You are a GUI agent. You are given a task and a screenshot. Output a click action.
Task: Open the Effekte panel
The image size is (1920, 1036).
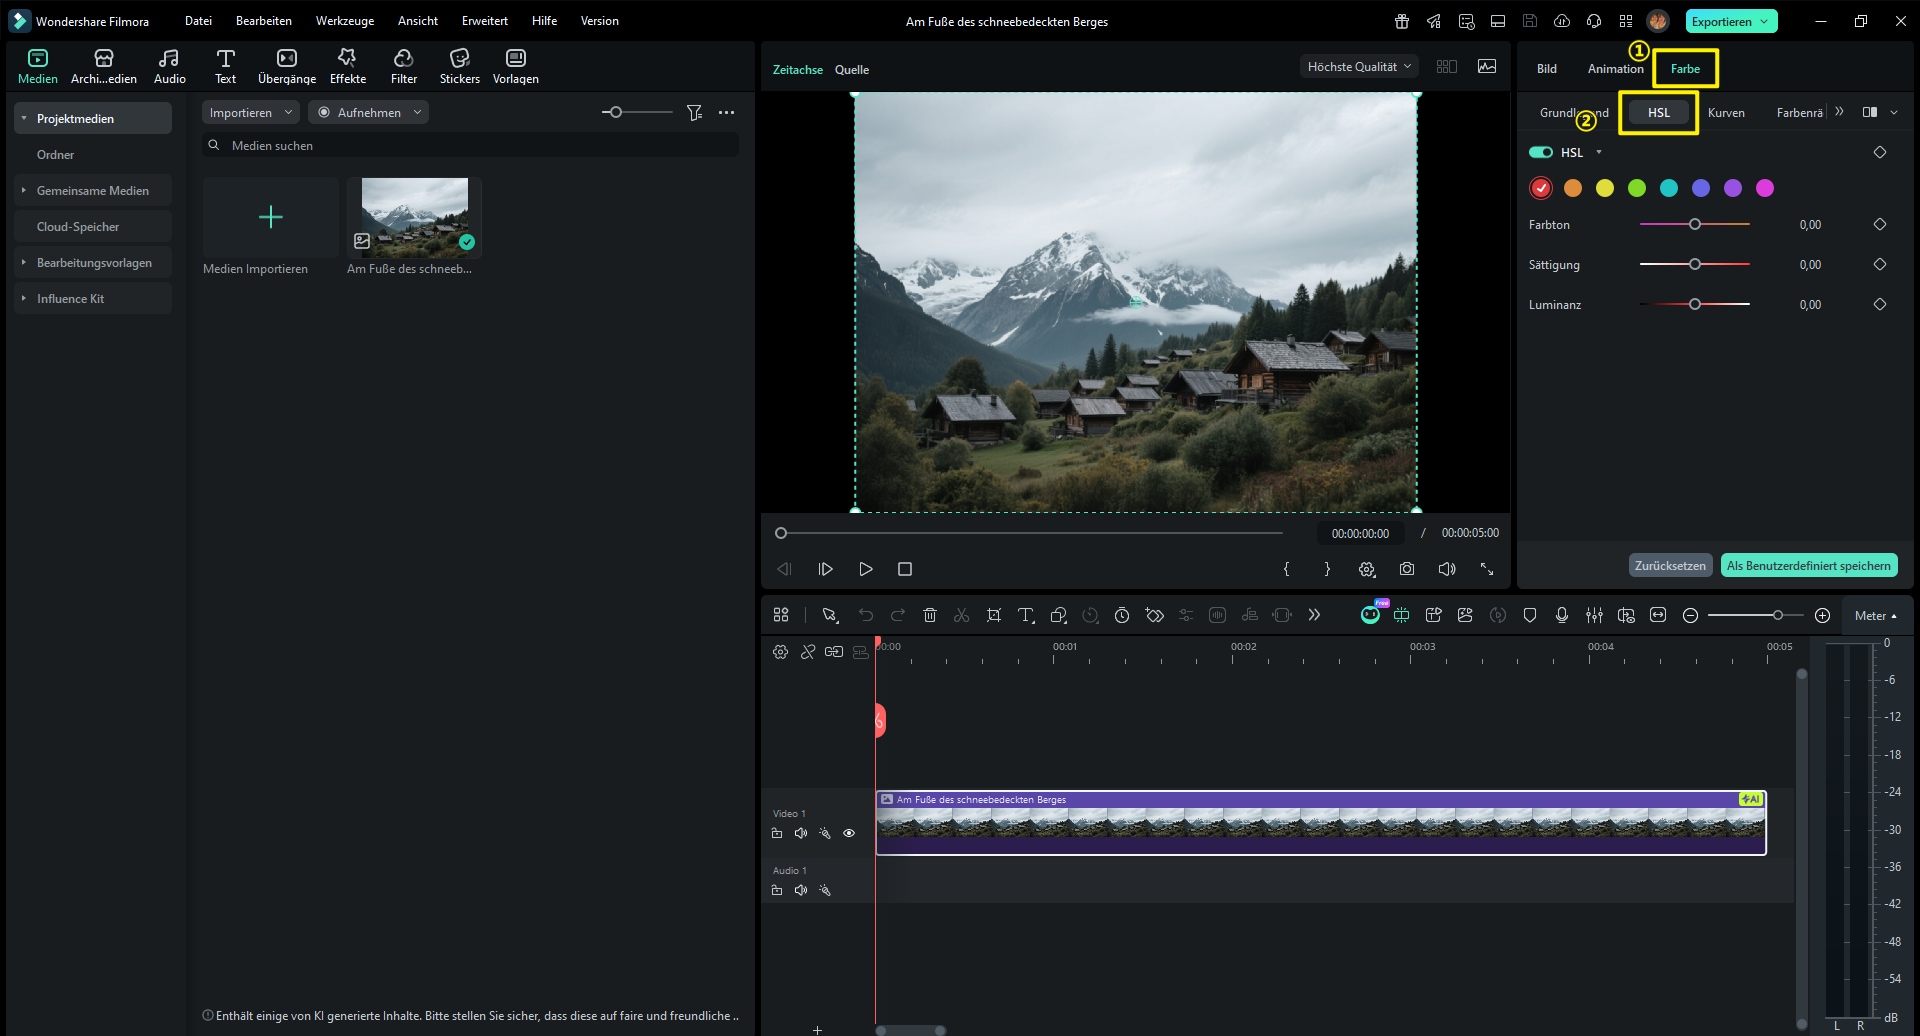(x=347, y=65)
